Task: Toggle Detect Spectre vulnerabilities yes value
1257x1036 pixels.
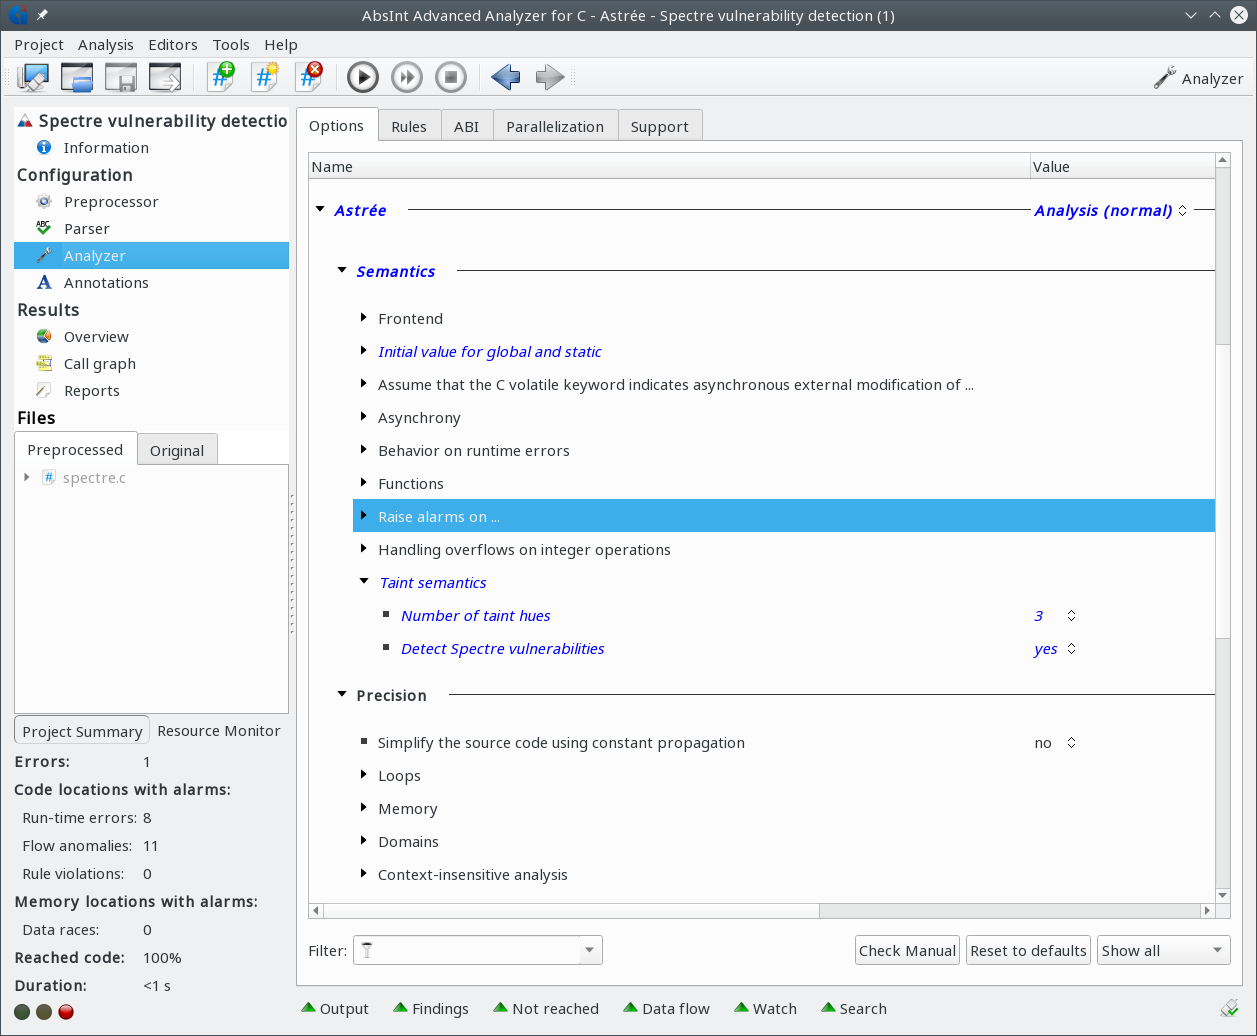Action: tap(1056, 649)
